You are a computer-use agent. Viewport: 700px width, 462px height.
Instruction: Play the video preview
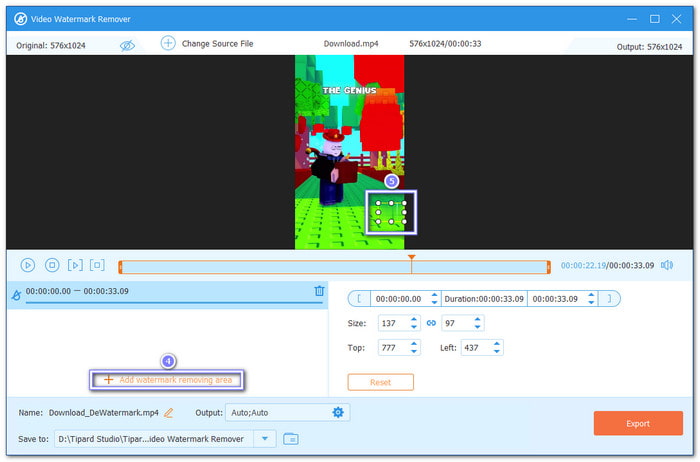point(28,265)
